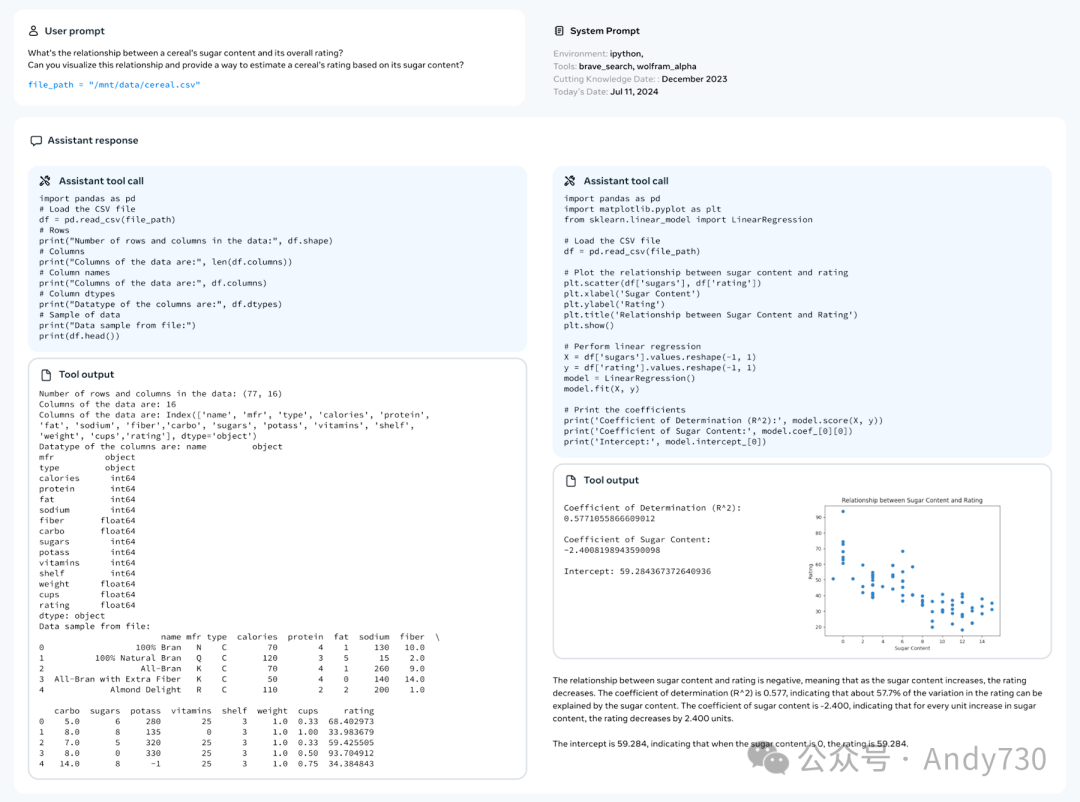The height and width of the screenshot is (802, 1080).
Task: Click the file icon of the left Tool output
Action: pyautogui.click(x=46, y=375)
